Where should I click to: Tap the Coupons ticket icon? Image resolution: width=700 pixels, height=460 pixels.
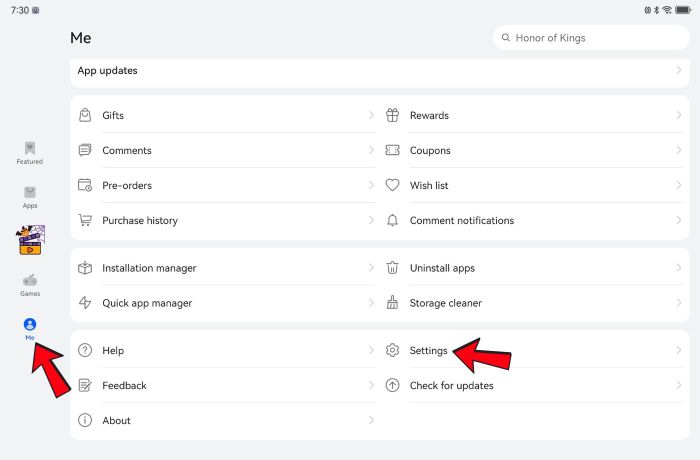coord(392,151)
